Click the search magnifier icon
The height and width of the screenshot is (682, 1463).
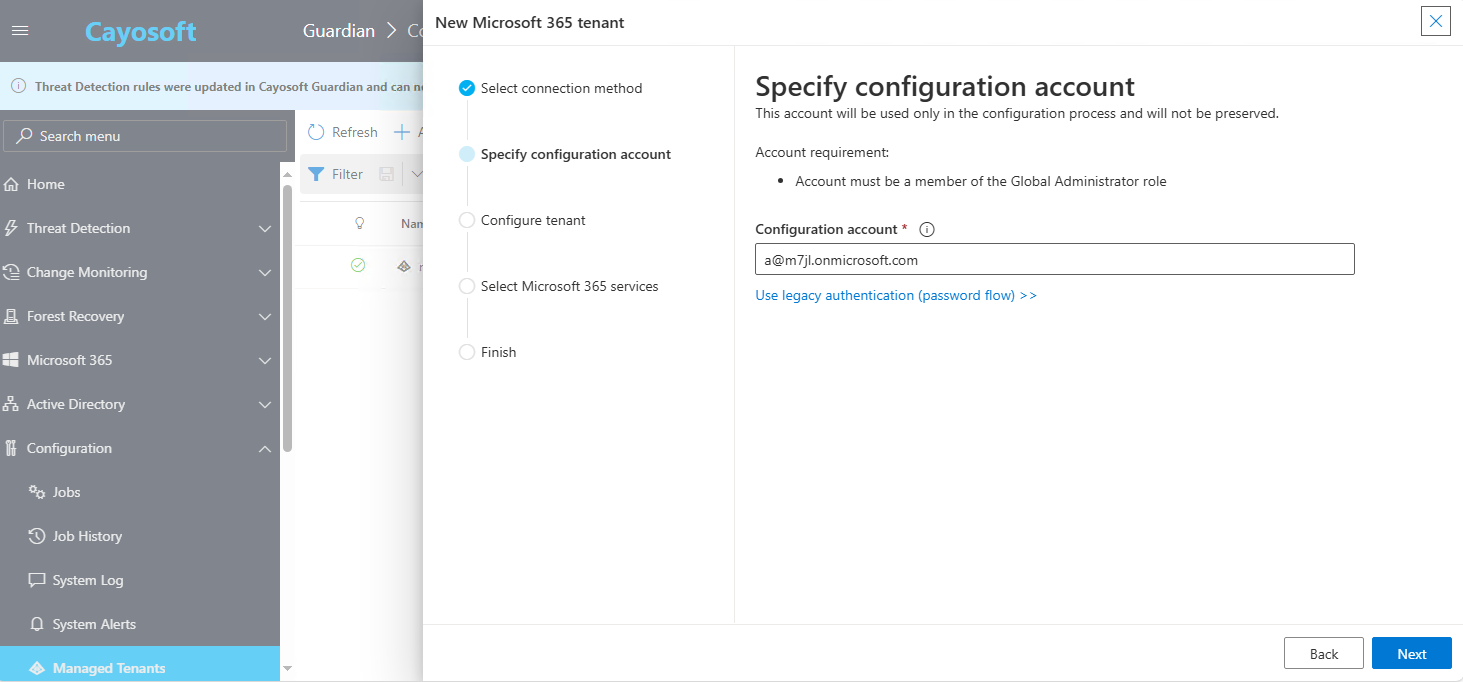[x=25, y=136]
